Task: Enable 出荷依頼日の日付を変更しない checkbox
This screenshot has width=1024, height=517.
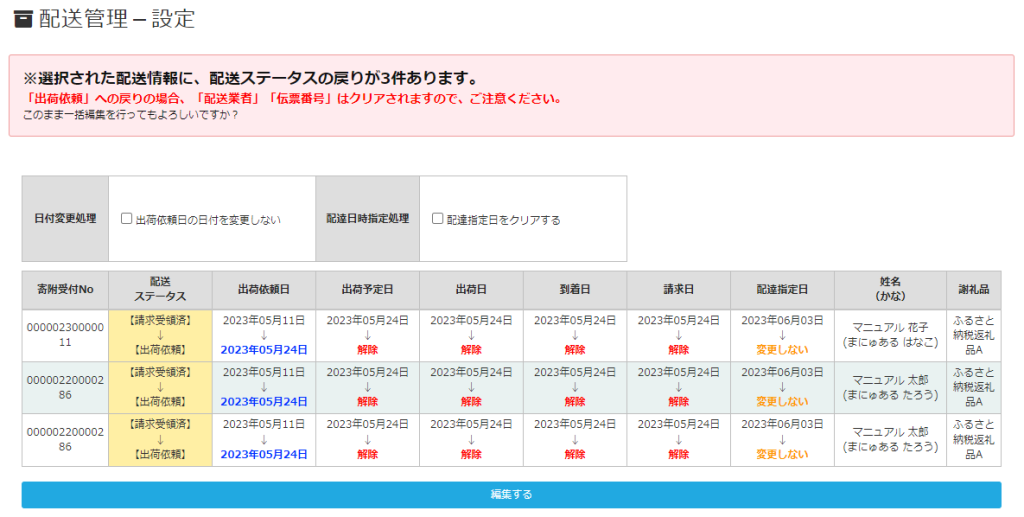Action: click(x=127, y=218)
